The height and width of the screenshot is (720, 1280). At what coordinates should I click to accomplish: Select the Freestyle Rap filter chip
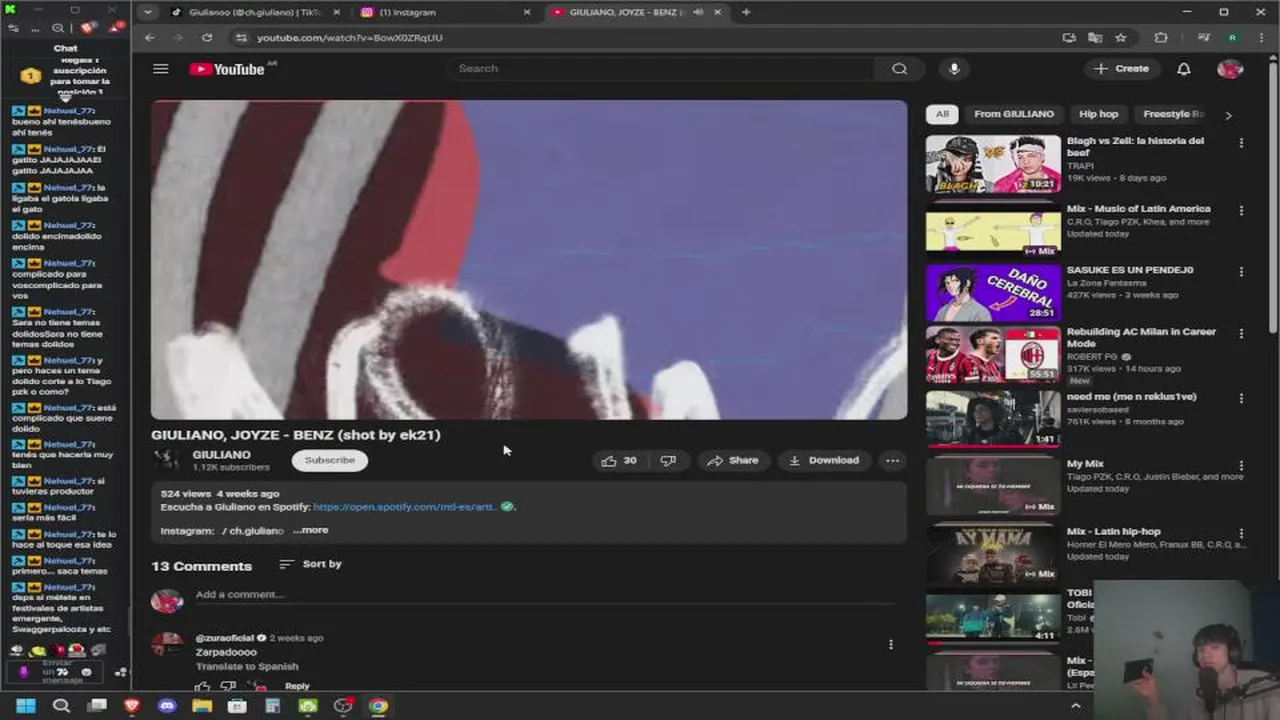point(1174,114)
